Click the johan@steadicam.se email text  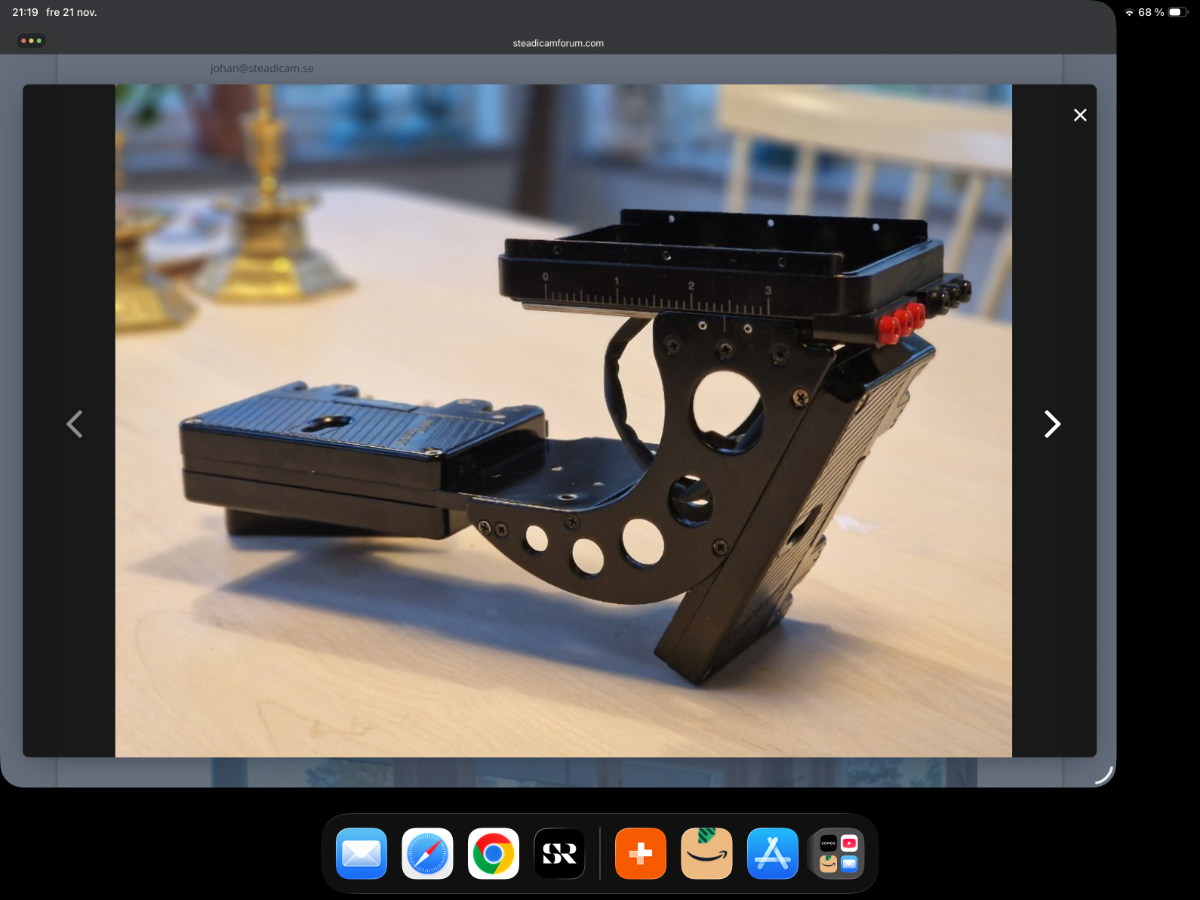(261, 68)
